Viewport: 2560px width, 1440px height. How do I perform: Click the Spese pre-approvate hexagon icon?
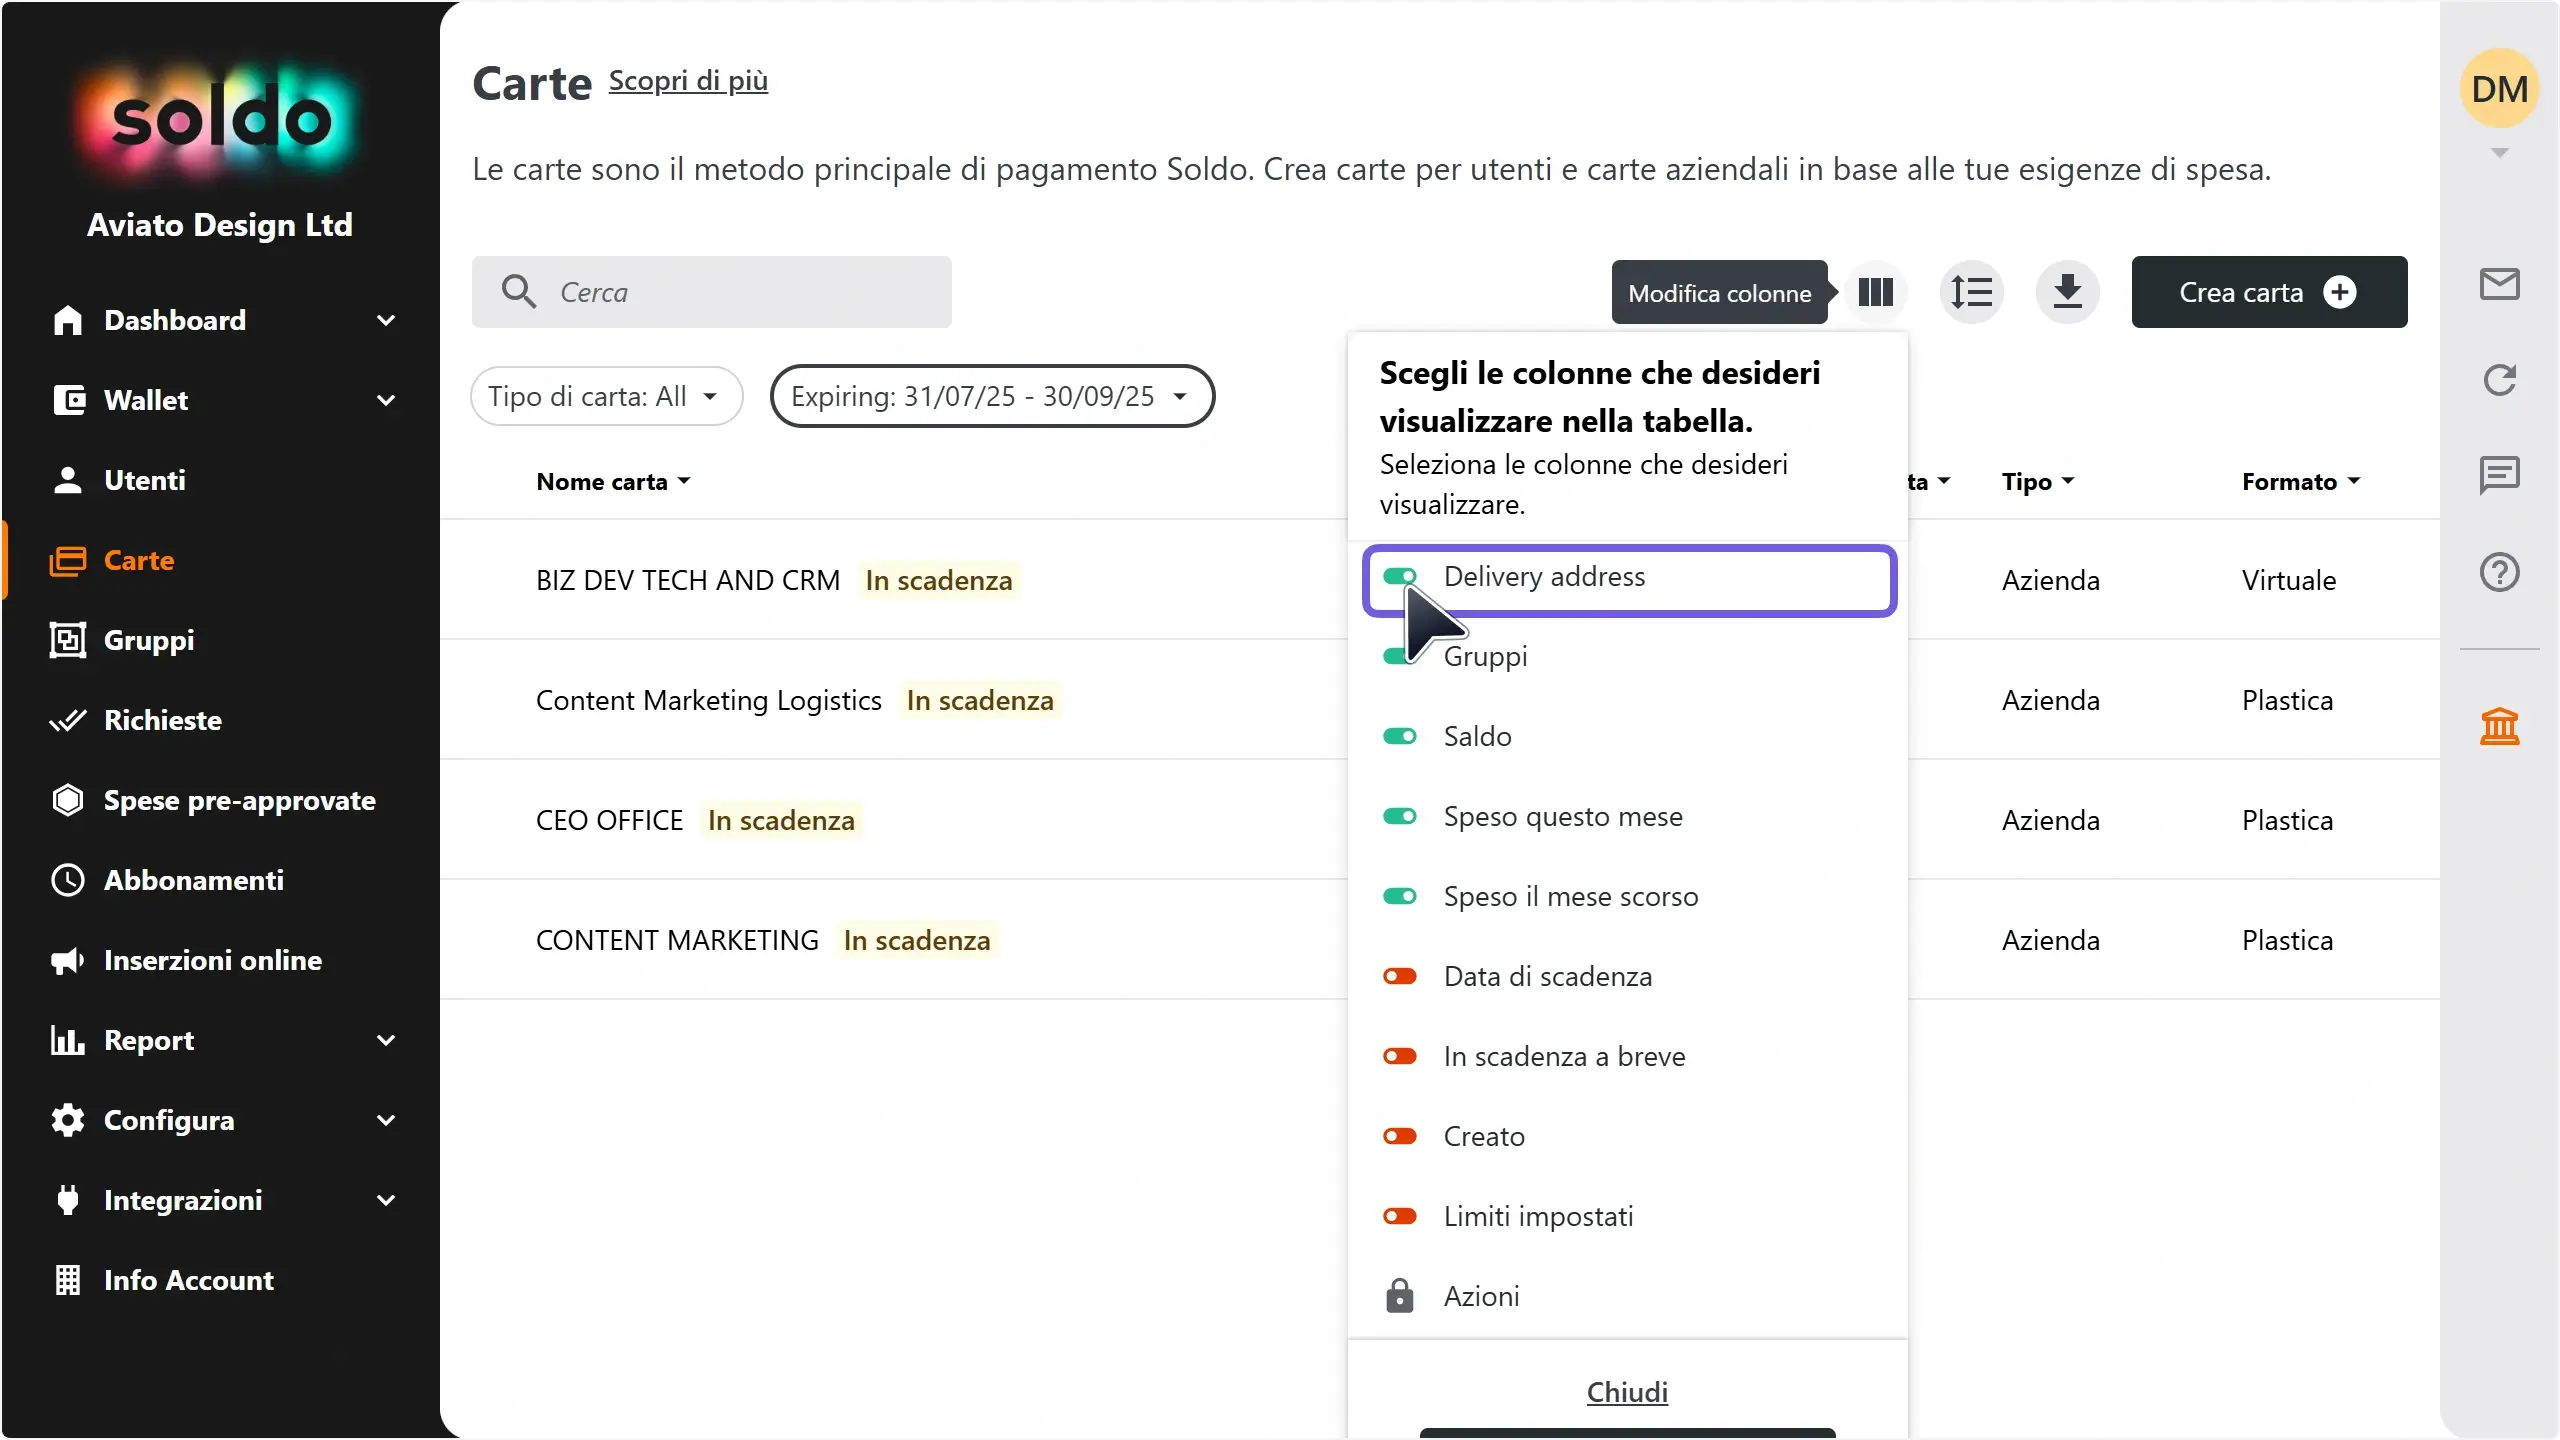coord(68,800)
